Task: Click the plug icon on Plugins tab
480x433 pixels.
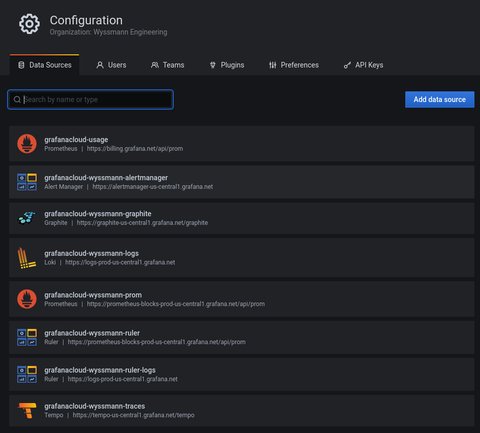Action: click(213, 65)
